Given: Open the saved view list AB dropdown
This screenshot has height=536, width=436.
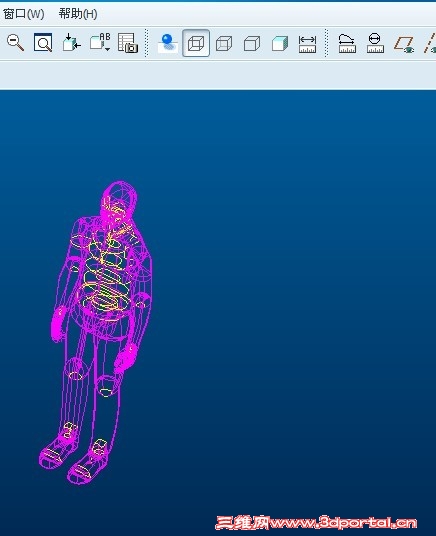Looking at the screenshot, I should click(x=100, y=43).
